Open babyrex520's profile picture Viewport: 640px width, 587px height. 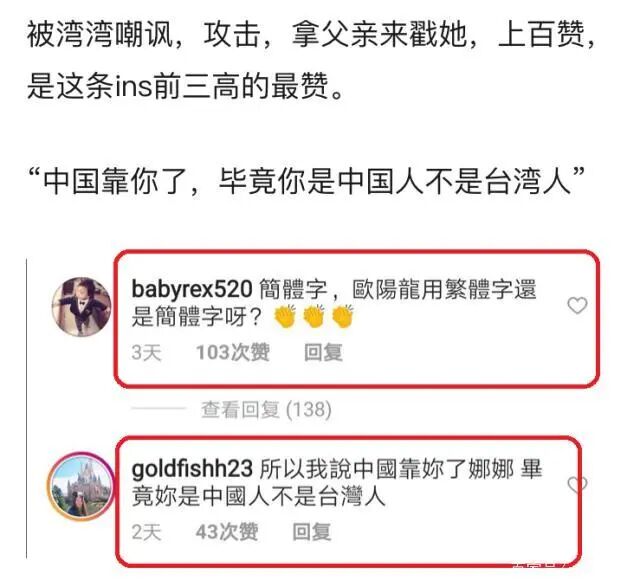point(82,307)
